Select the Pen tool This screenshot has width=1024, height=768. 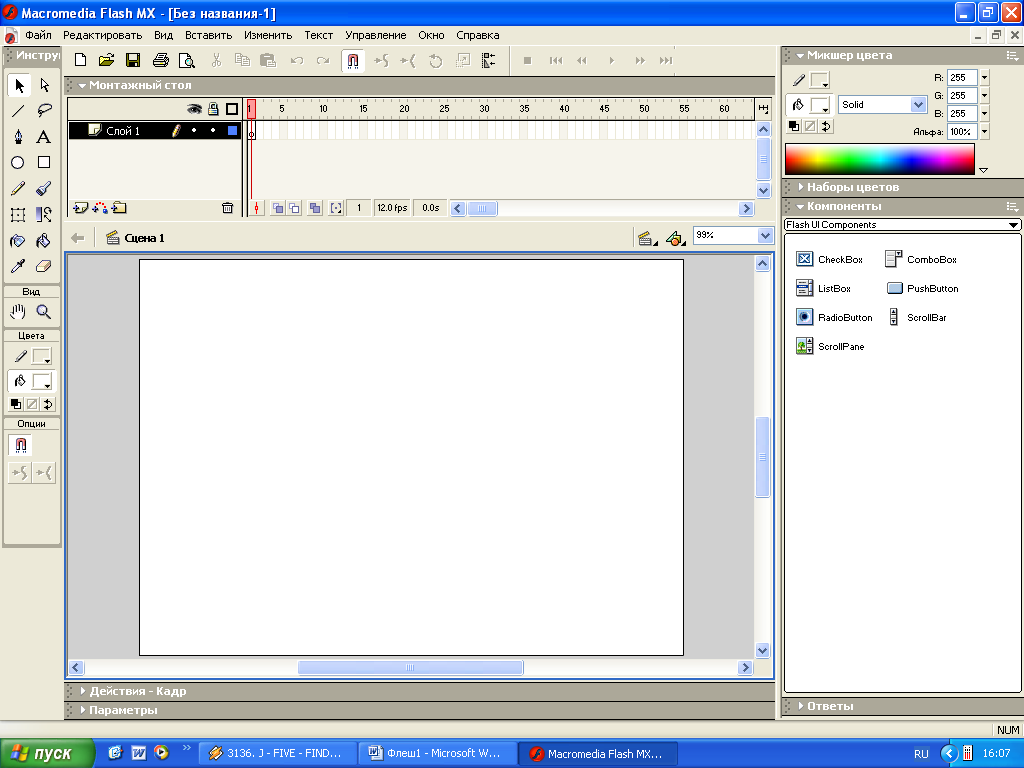click(18, 136)
